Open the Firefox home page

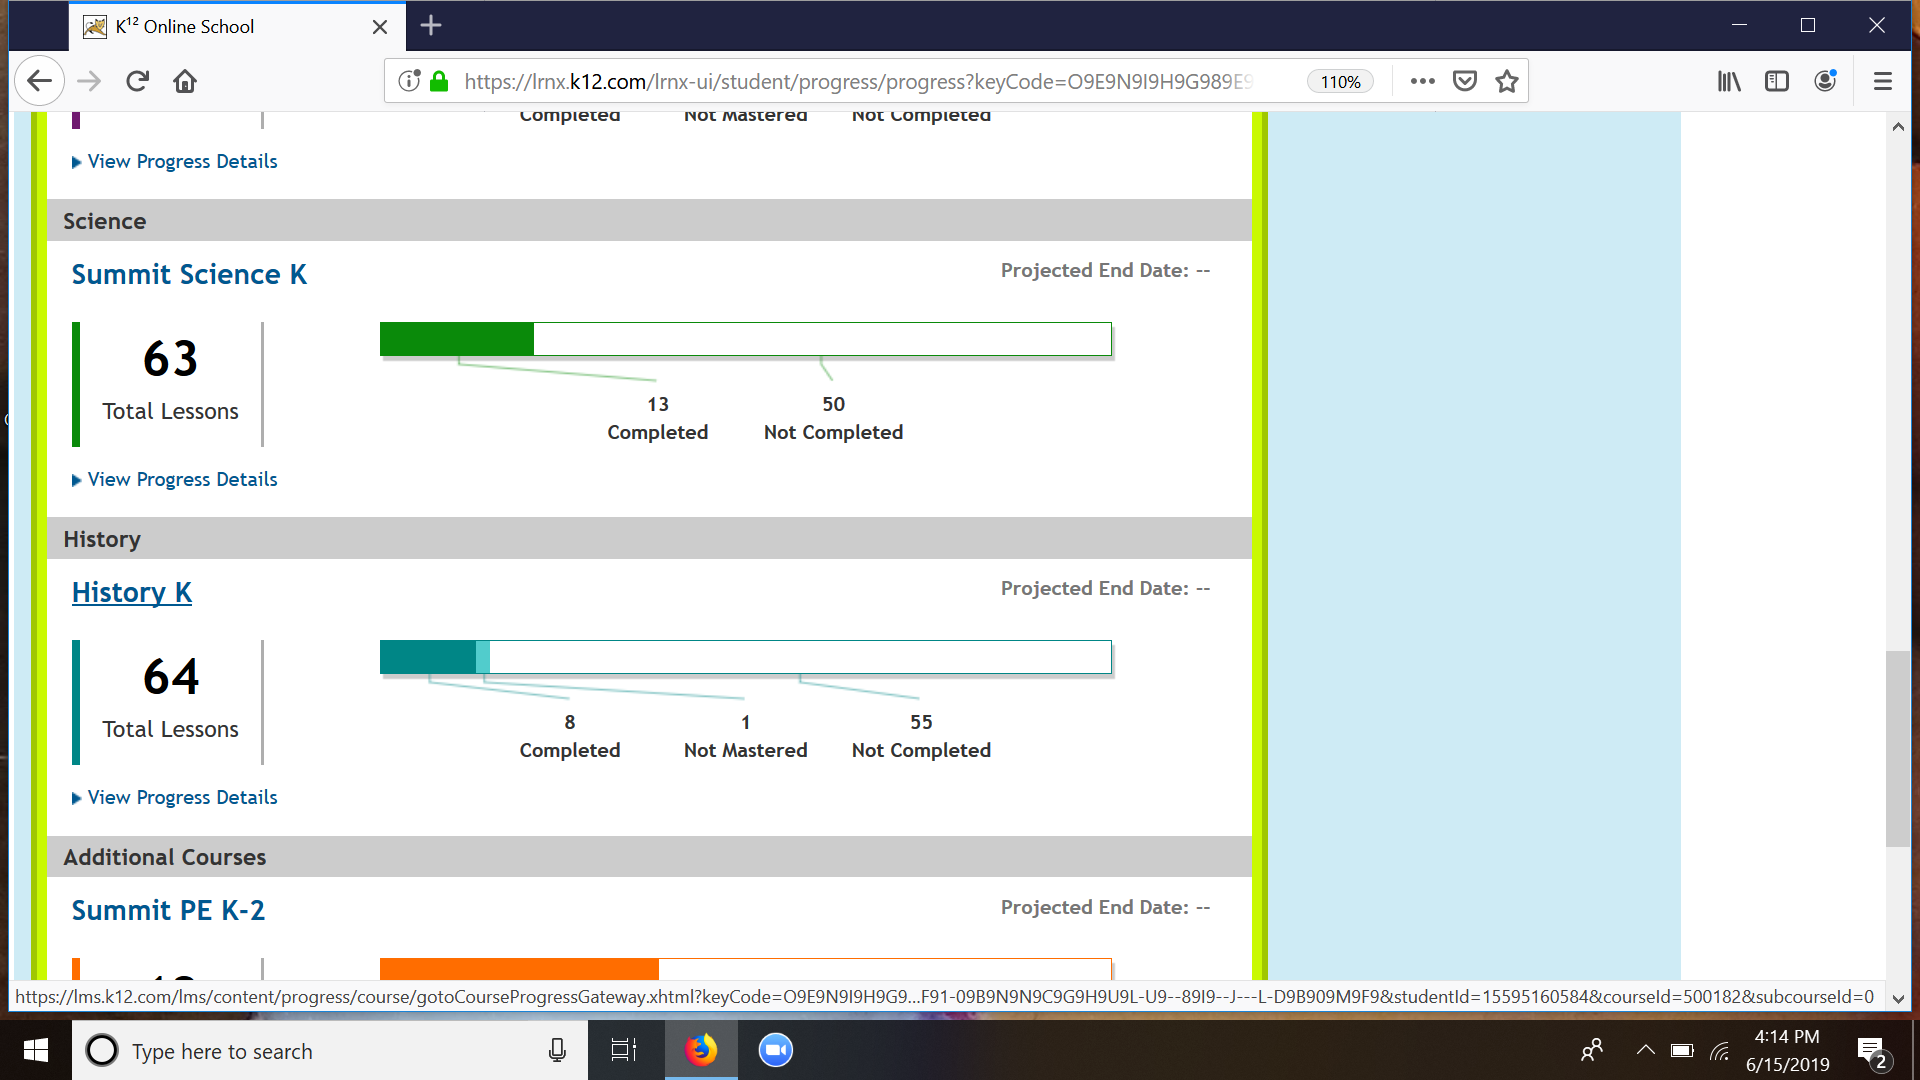click(x=185, y=81)
